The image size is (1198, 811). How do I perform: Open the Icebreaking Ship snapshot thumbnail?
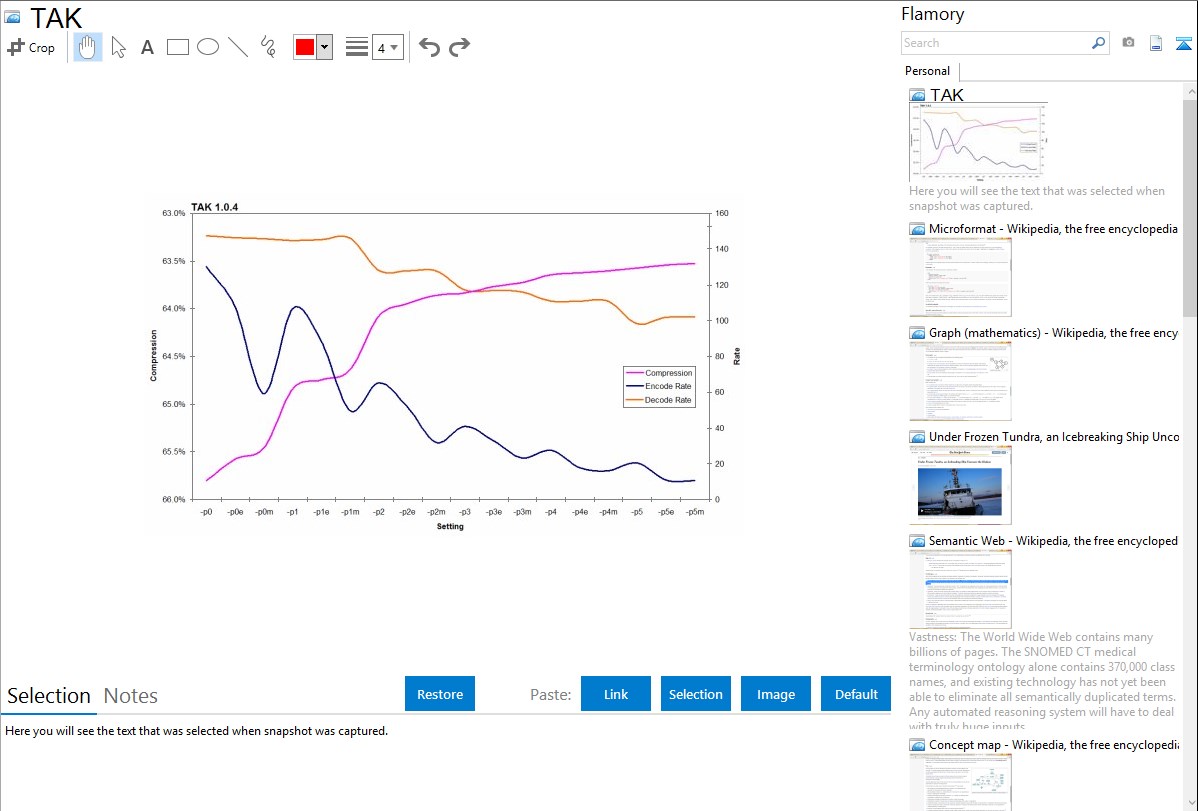960,485
